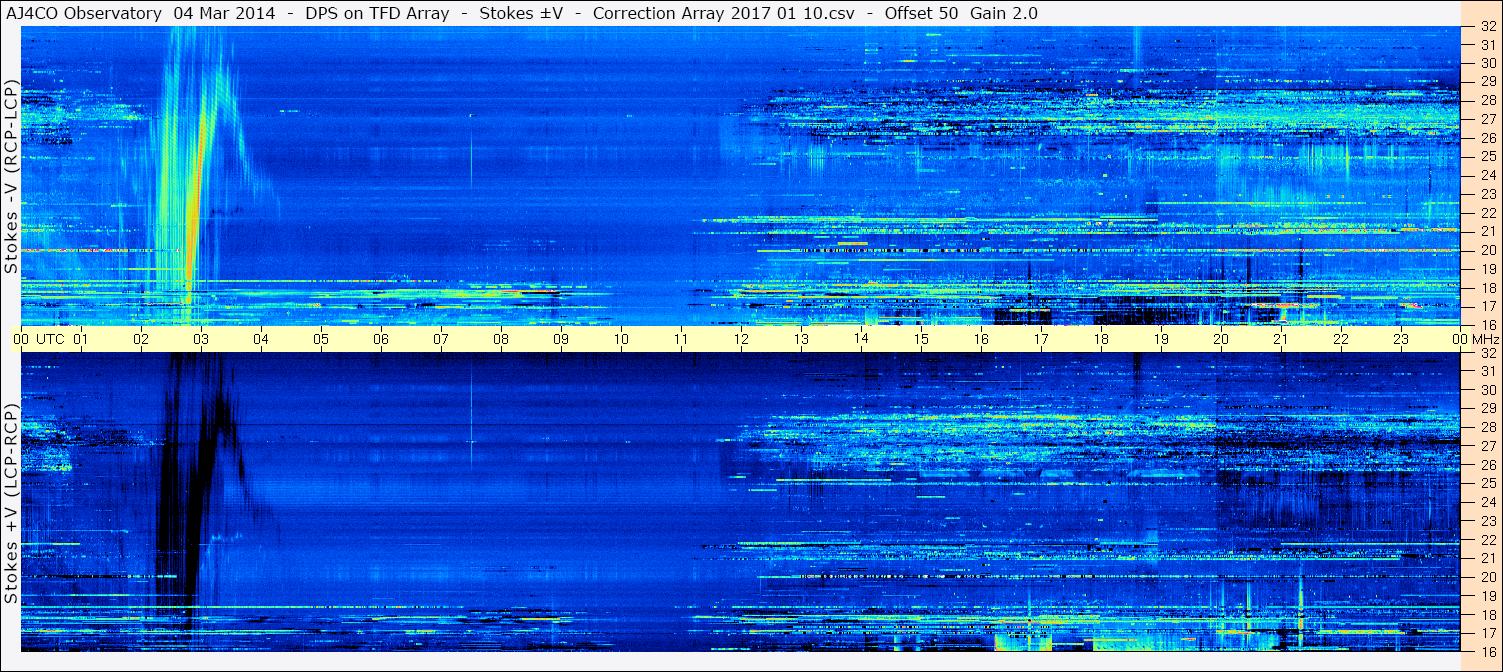Screen dimensions: 1503x672
Task: Select the 18 MHz tick of the Stokes +V panel
Action: click(1487, 614)
